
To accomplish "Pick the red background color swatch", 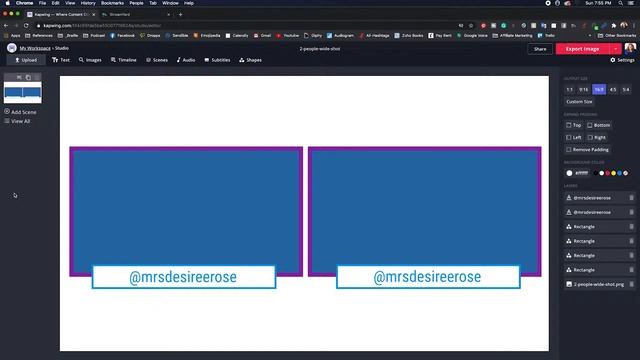I will [607, 173].
